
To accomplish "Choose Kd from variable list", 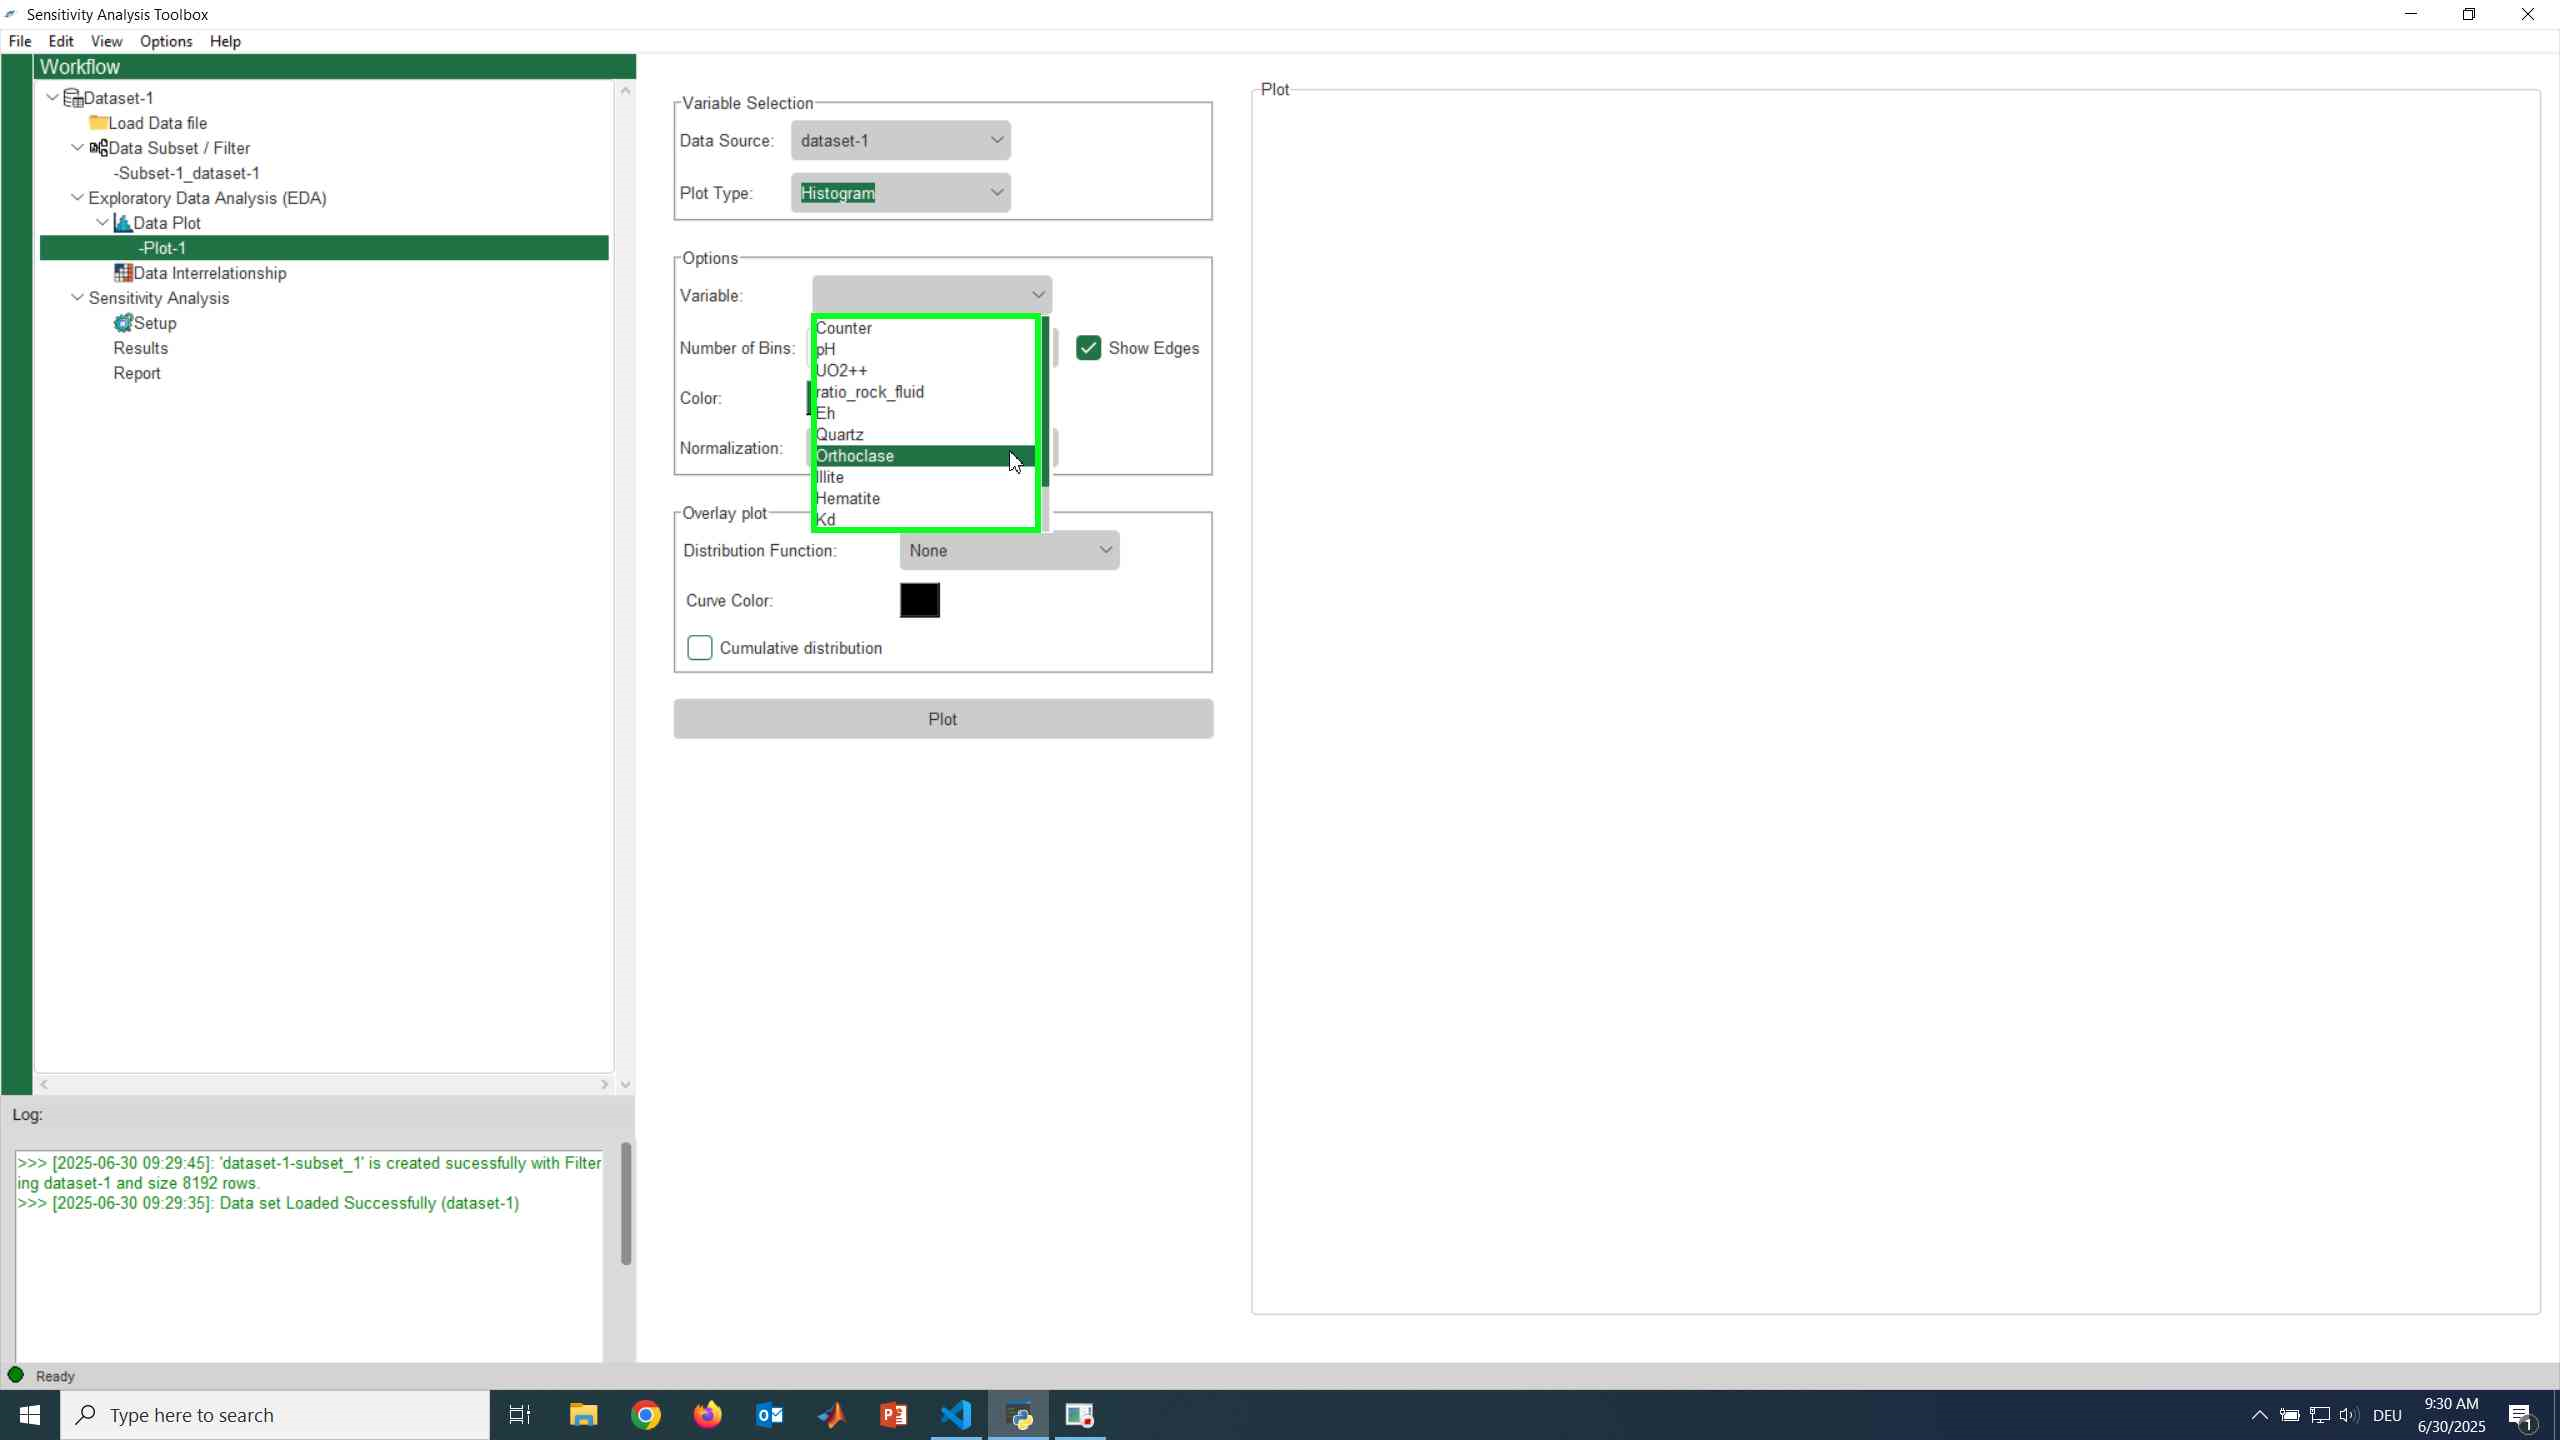I will coord(925,519).
